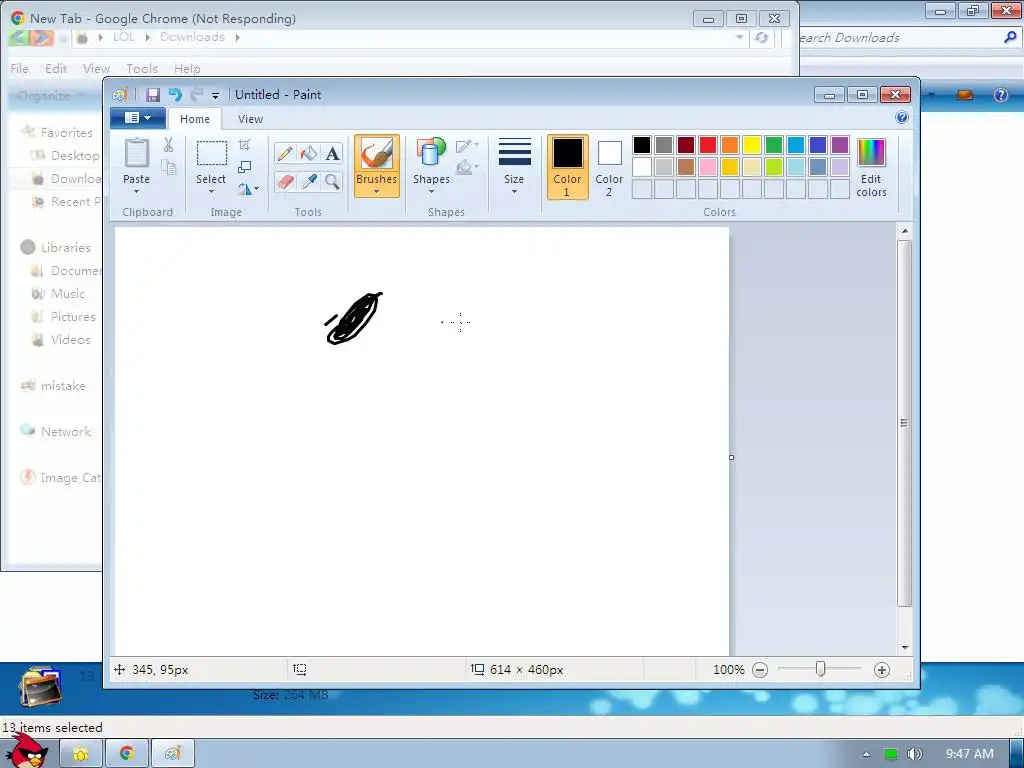Viewport: 1024px width, 768px height.
Task: Pick the green color swatch
Action: point(774,145)
